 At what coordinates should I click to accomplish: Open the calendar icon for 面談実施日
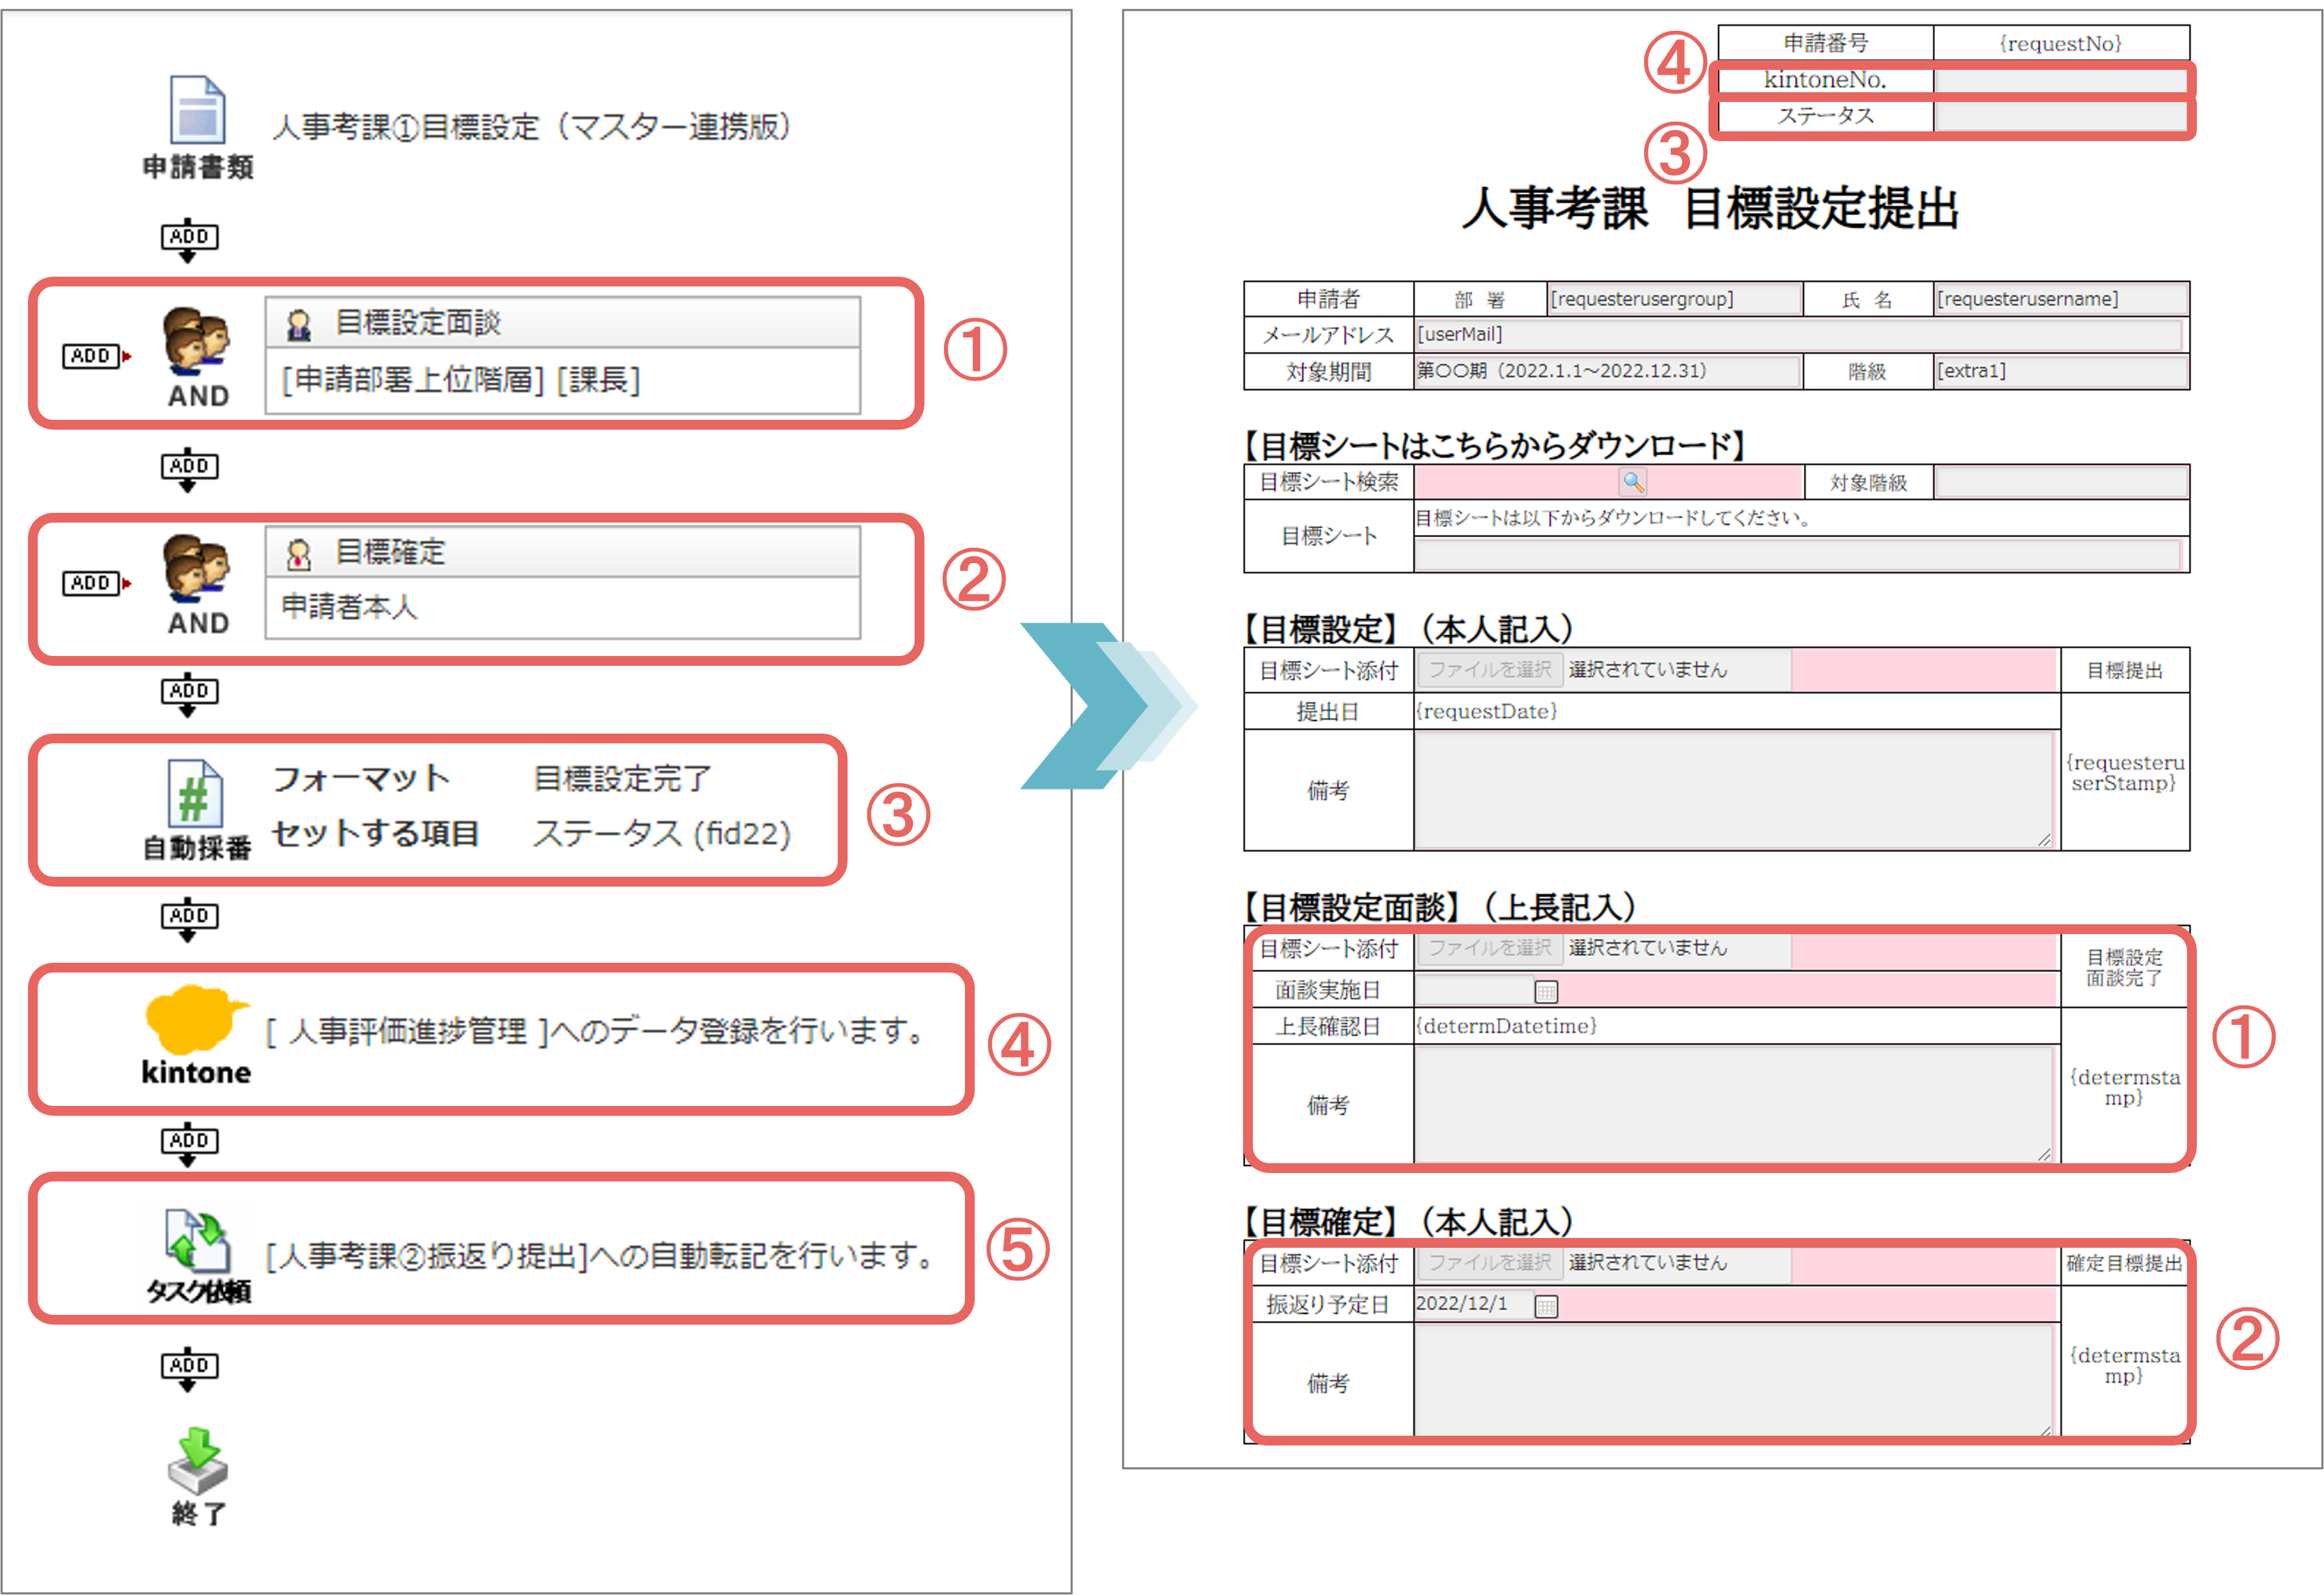pos(1546,991)
